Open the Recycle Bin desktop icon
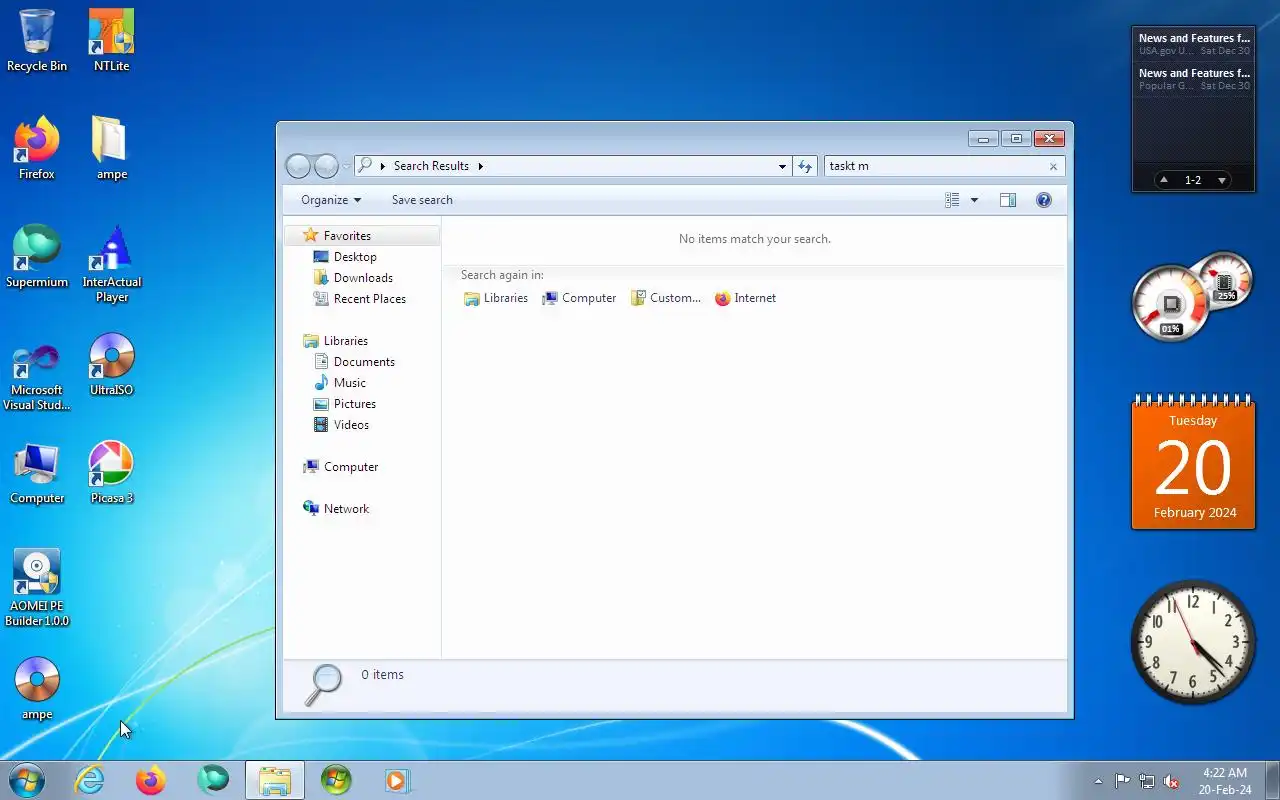Screen dimensions: 1280x800 click(37, 41)
